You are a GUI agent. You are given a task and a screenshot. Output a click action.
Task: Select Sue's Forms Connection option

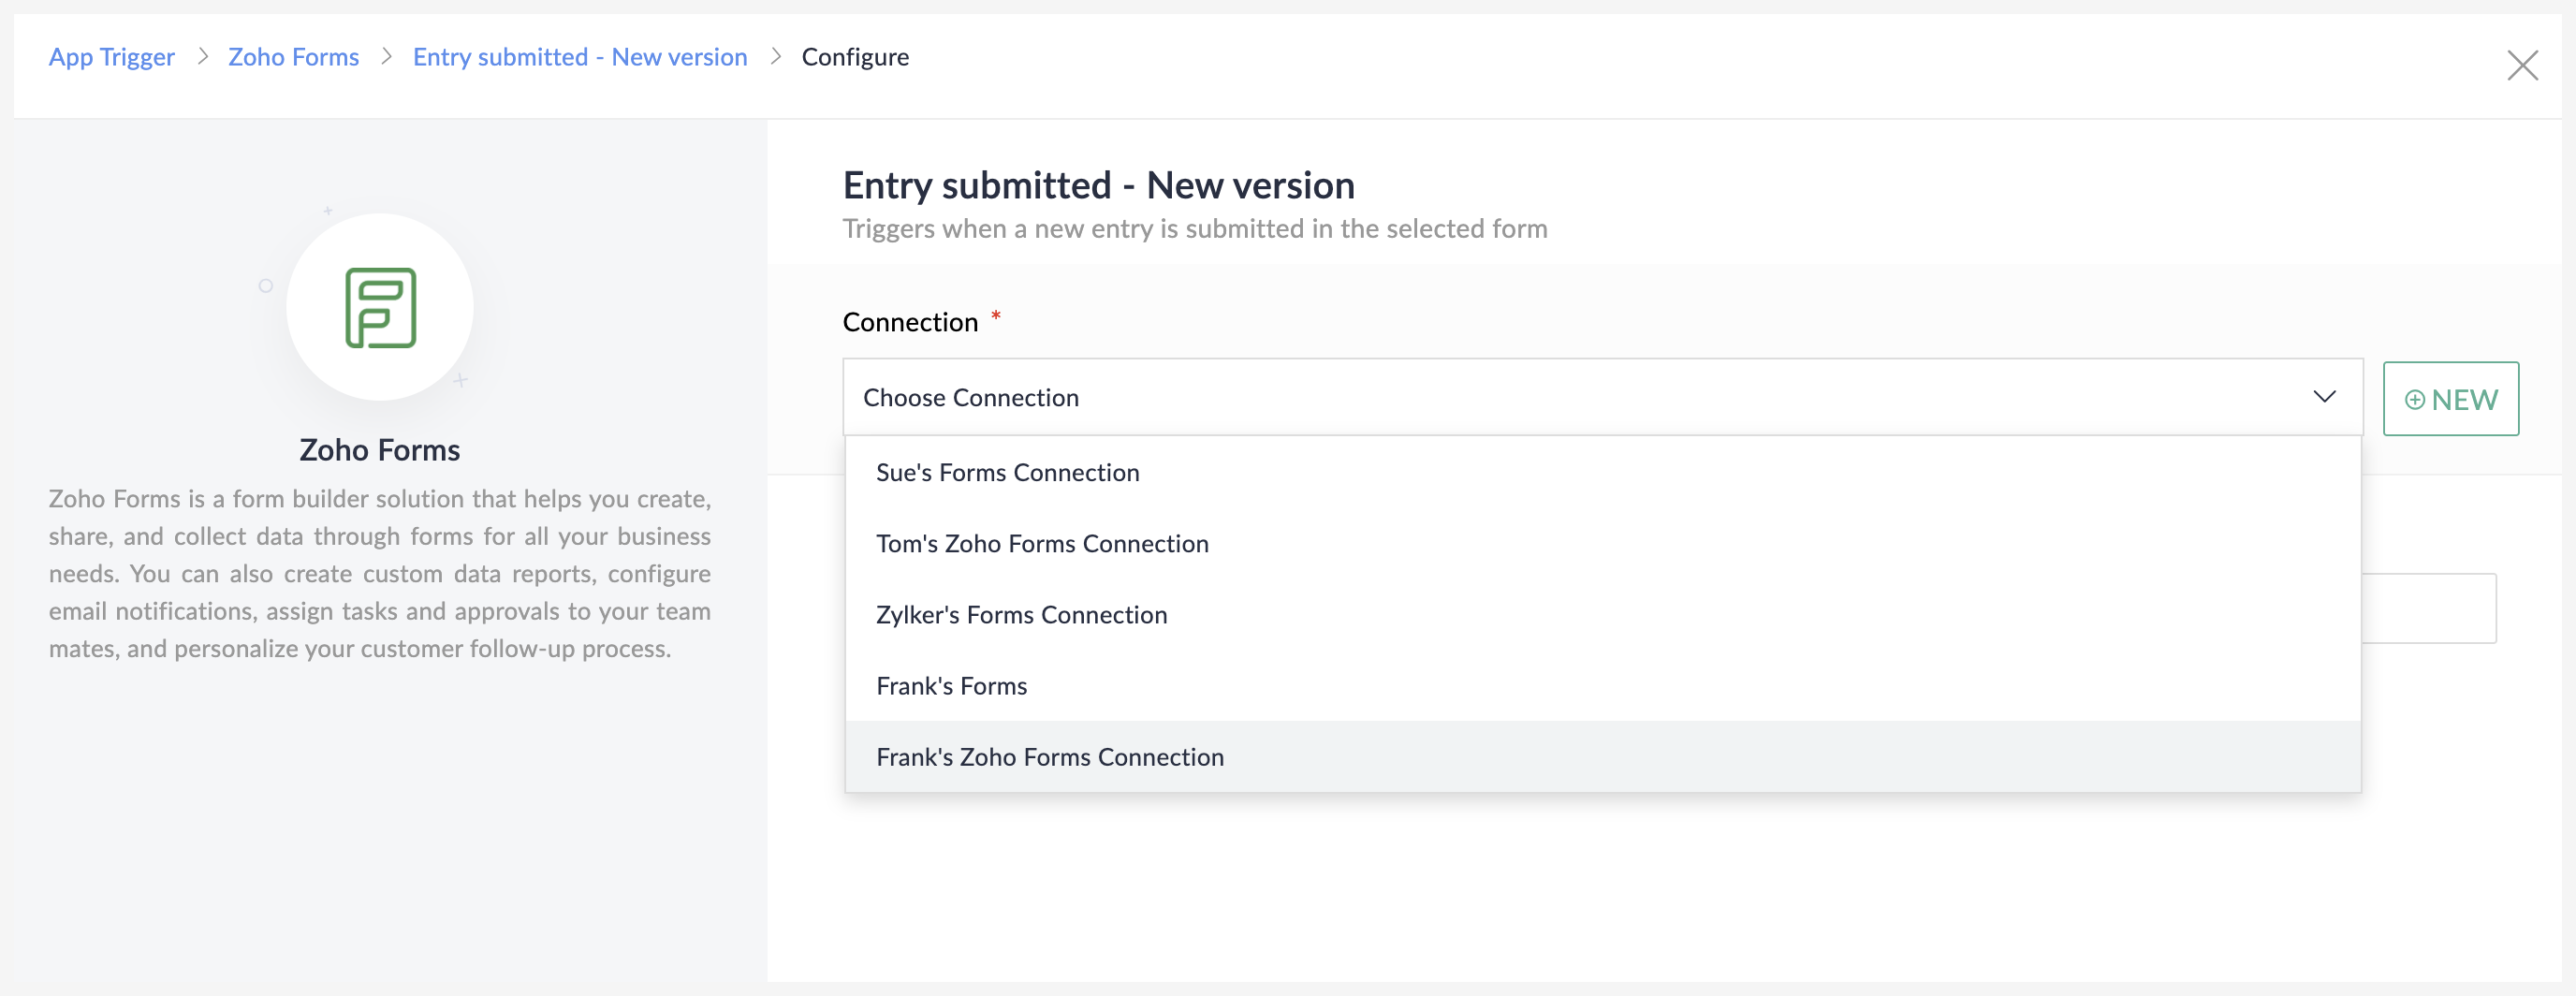click(1007, 473)
